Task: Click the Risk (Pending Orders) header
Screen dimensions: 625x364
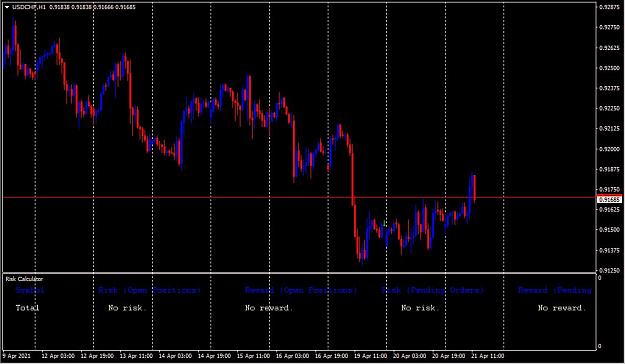Action: (x=432, y=290)
